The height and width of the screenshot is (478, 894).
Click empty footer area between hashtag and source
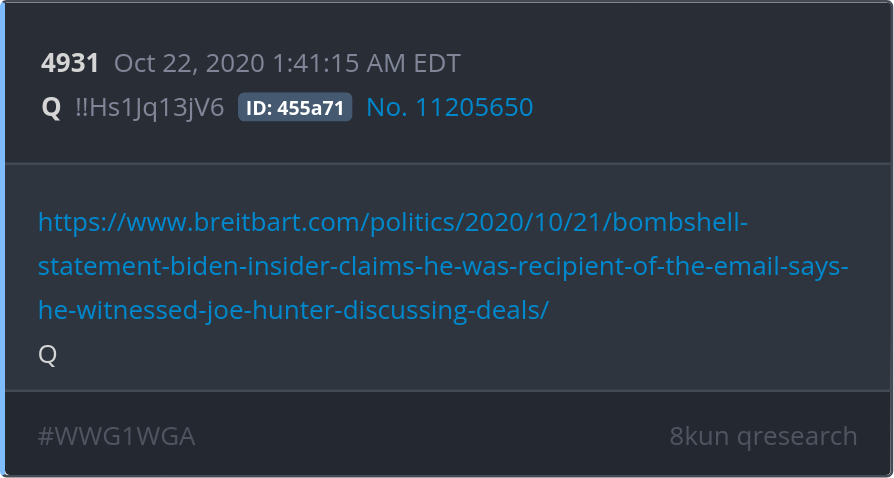coord(432,436)
